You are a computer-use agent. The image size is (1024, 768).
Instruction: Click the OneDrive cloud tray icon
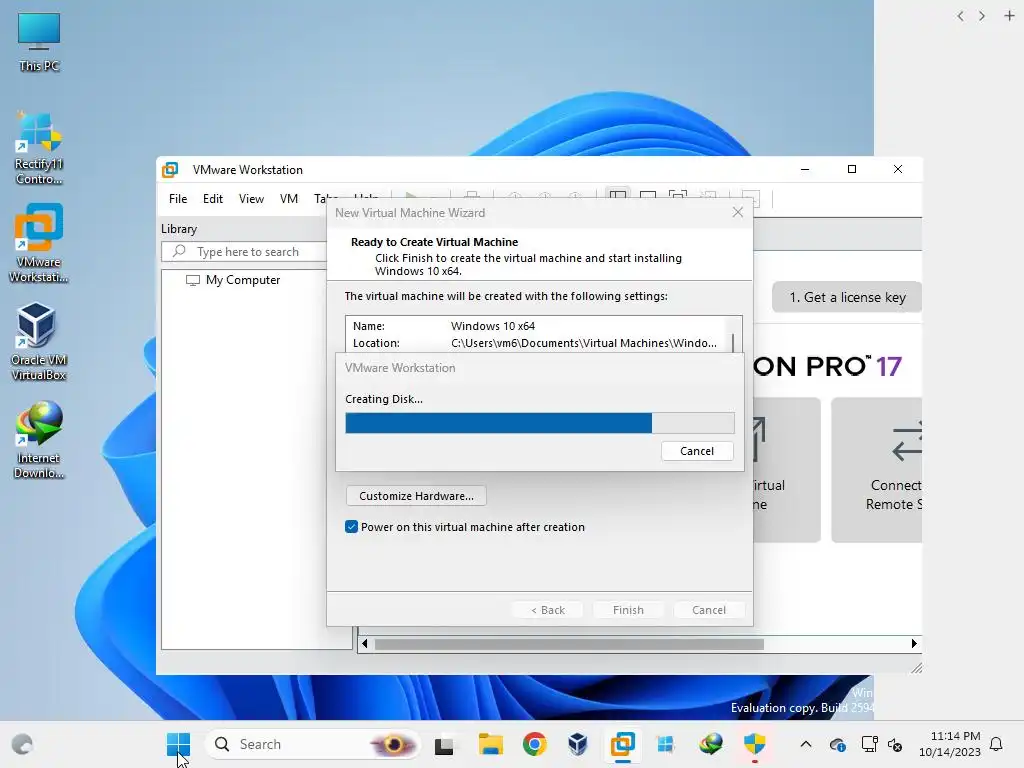click(x=838, y=744)
